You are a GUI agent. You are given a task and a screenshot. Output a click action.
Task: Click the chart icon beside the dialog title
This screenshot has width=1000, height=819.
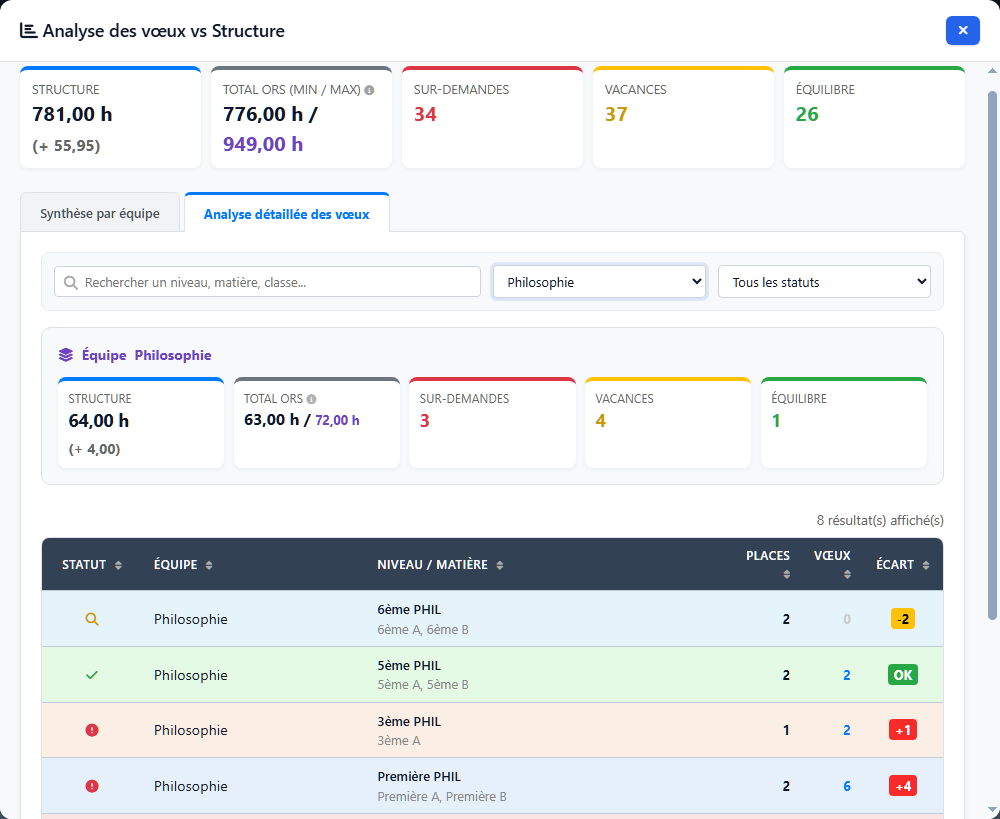click(x=28, y=31)
